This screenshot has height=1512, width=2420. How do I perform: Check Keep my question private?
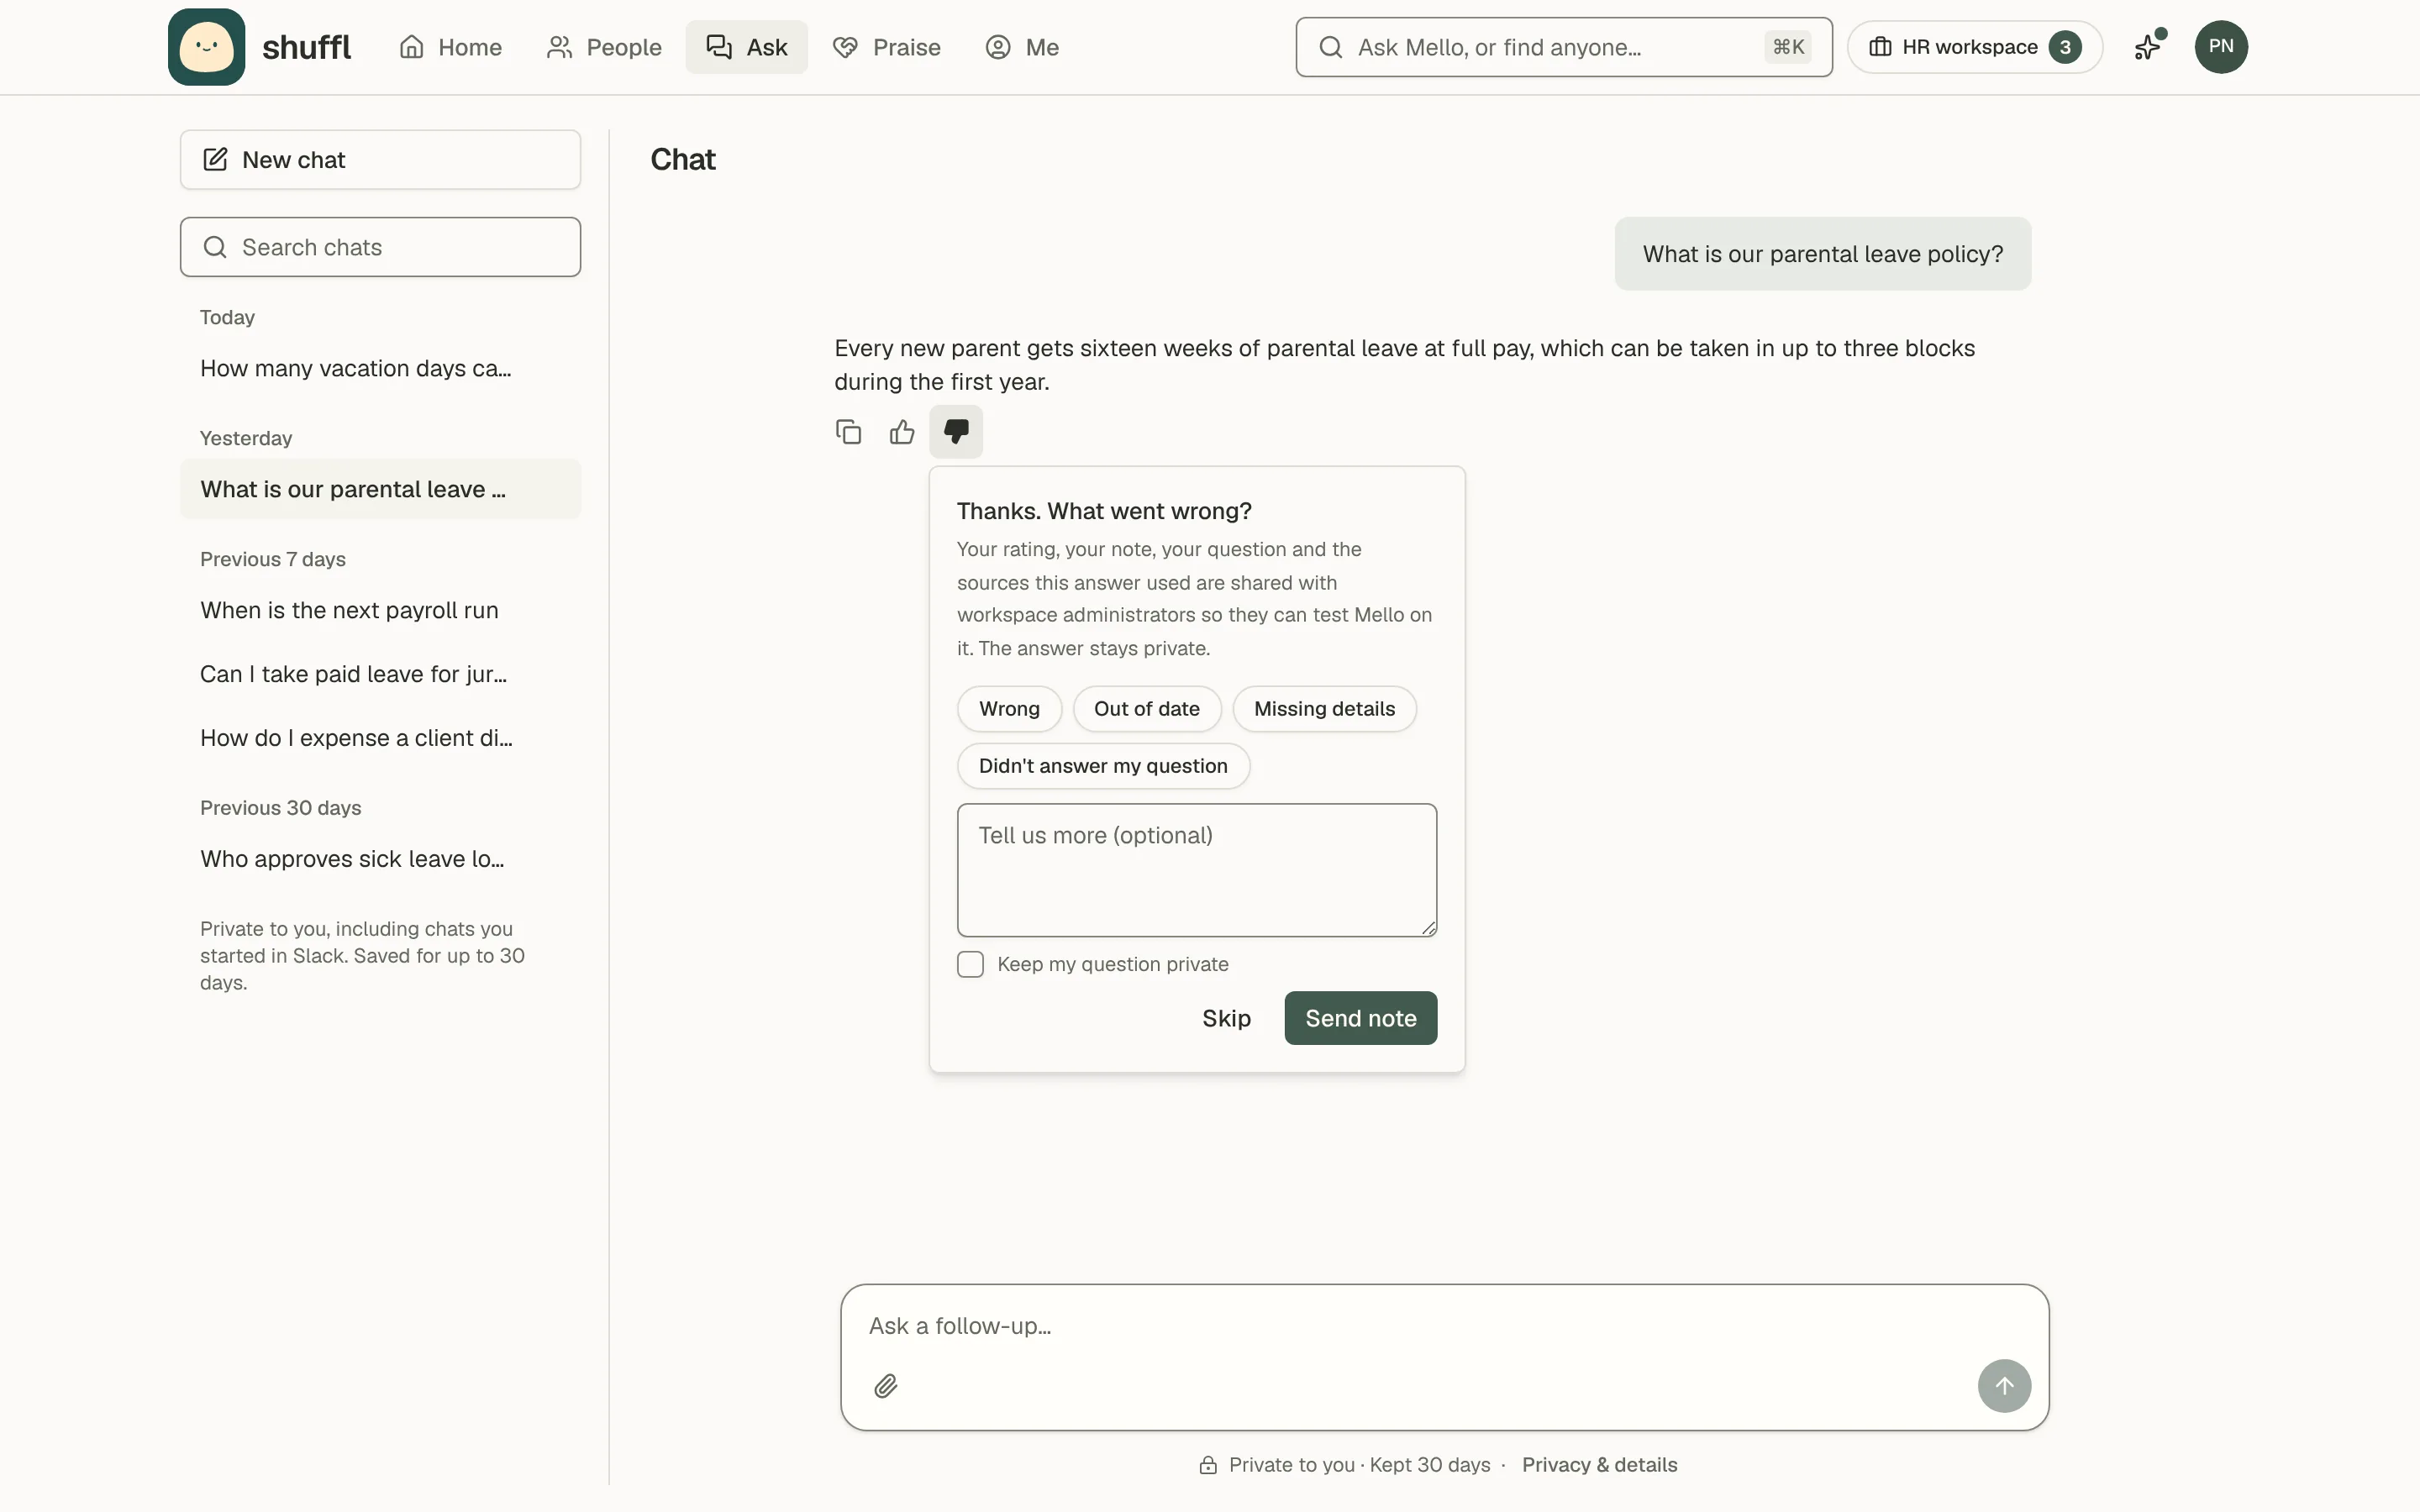pos(970,964)
